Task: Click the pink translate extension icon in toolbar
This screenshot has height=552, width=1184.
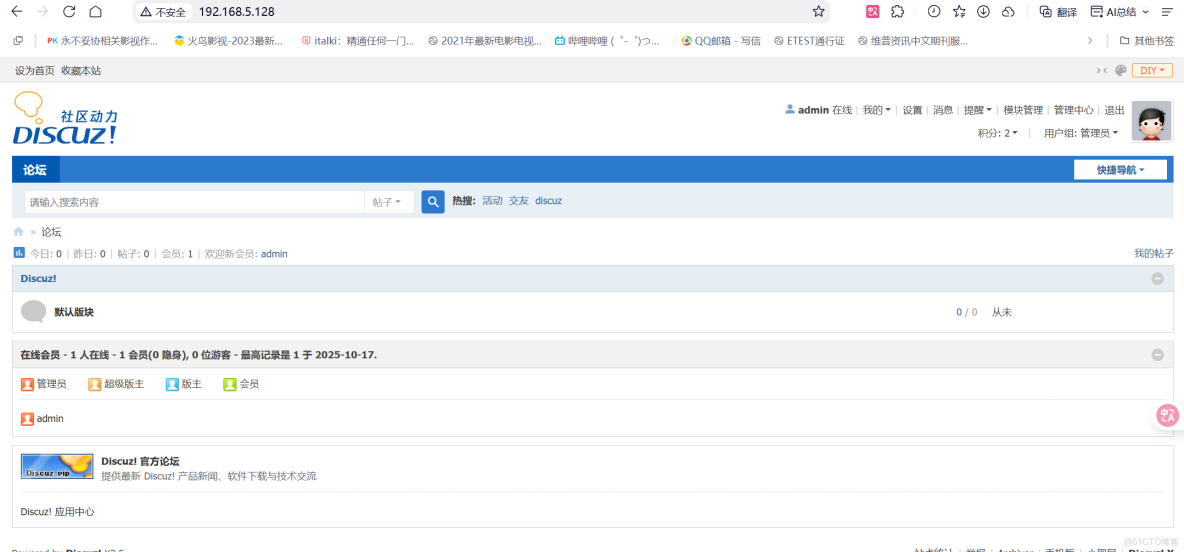Action: point(873,11)
